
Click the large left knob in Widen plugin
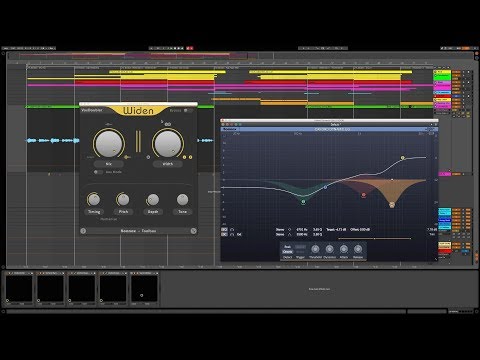109,143
